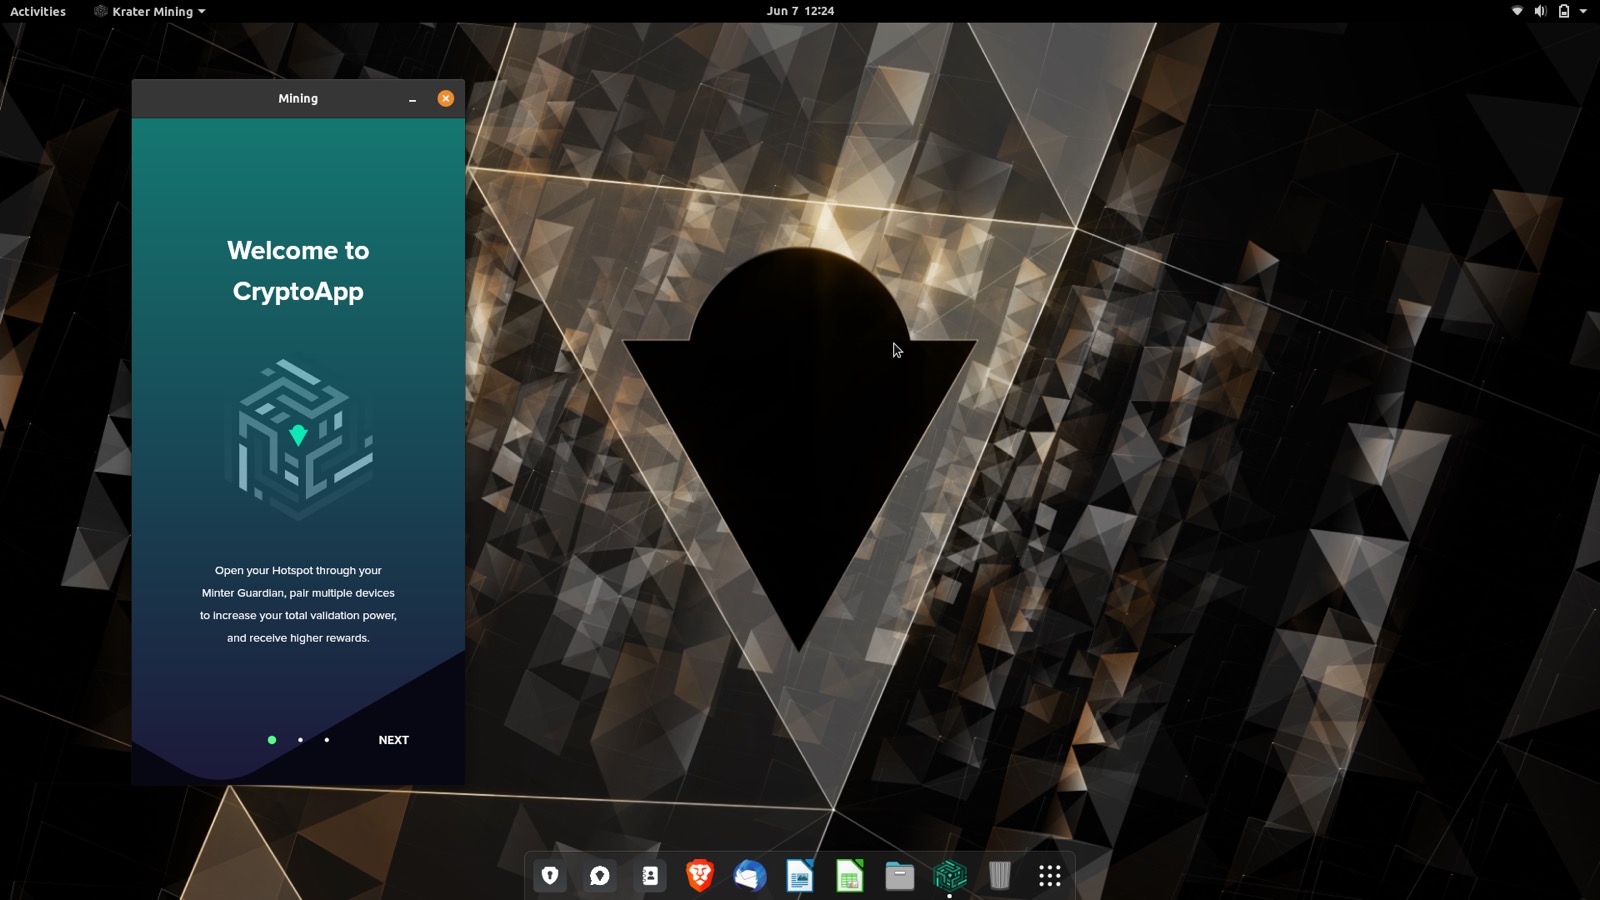
Task: Open the Trash from the dock
Action: pos(999,876)
